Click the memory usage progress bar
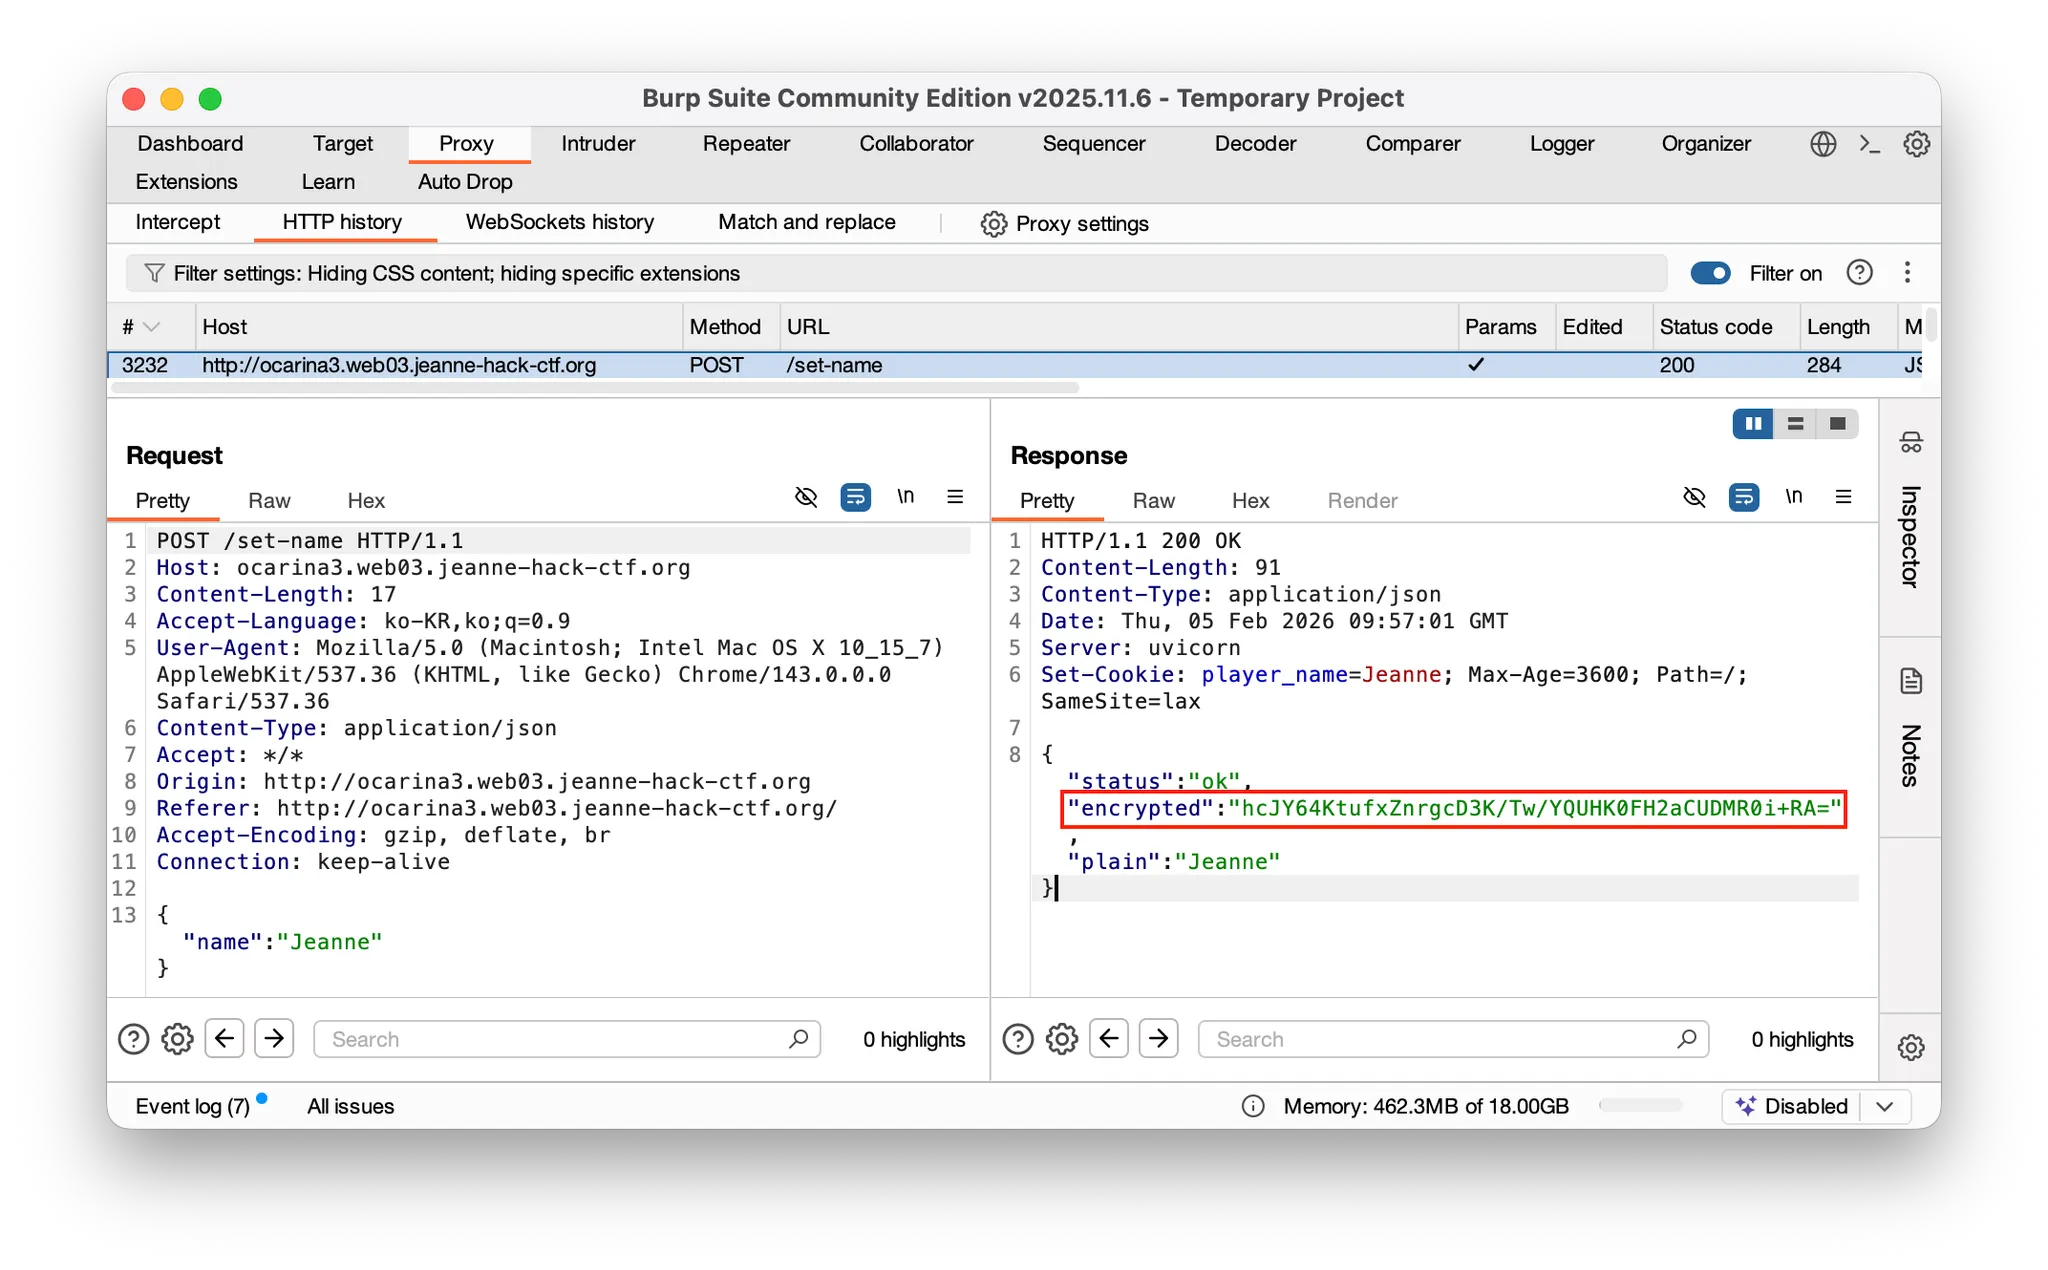This screenshot has width=2048, height=1270. click(1640, 1106)
